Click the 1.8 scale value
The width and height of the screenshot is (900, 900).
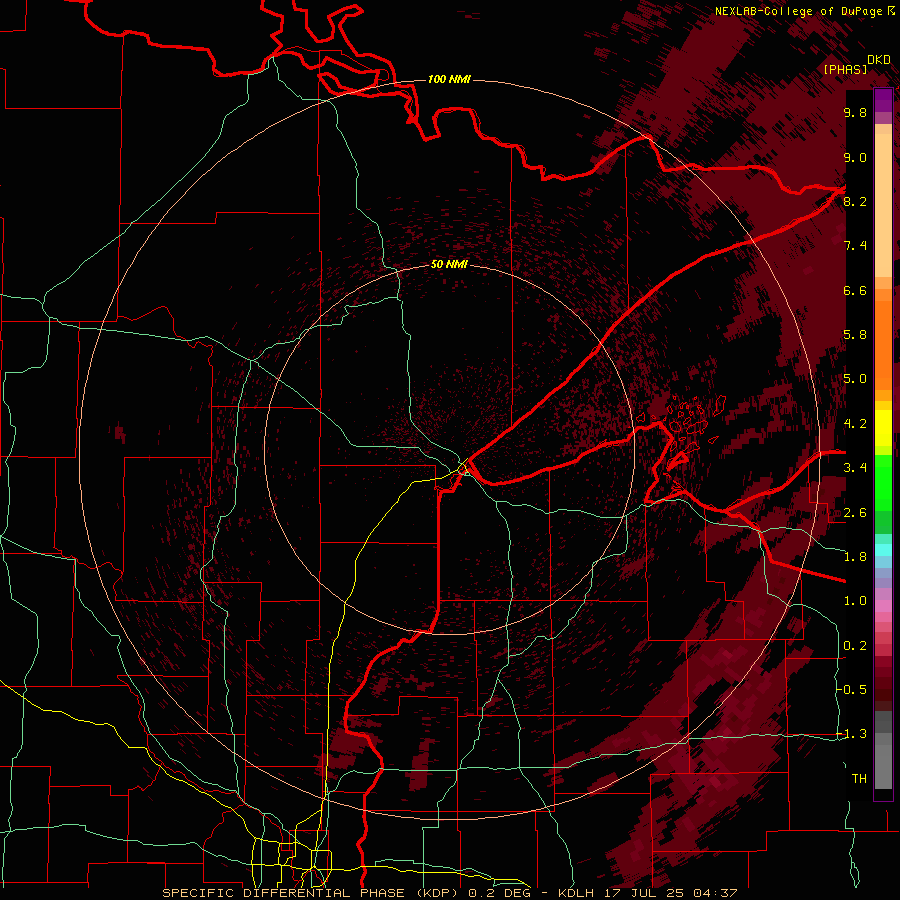[855, 557]
